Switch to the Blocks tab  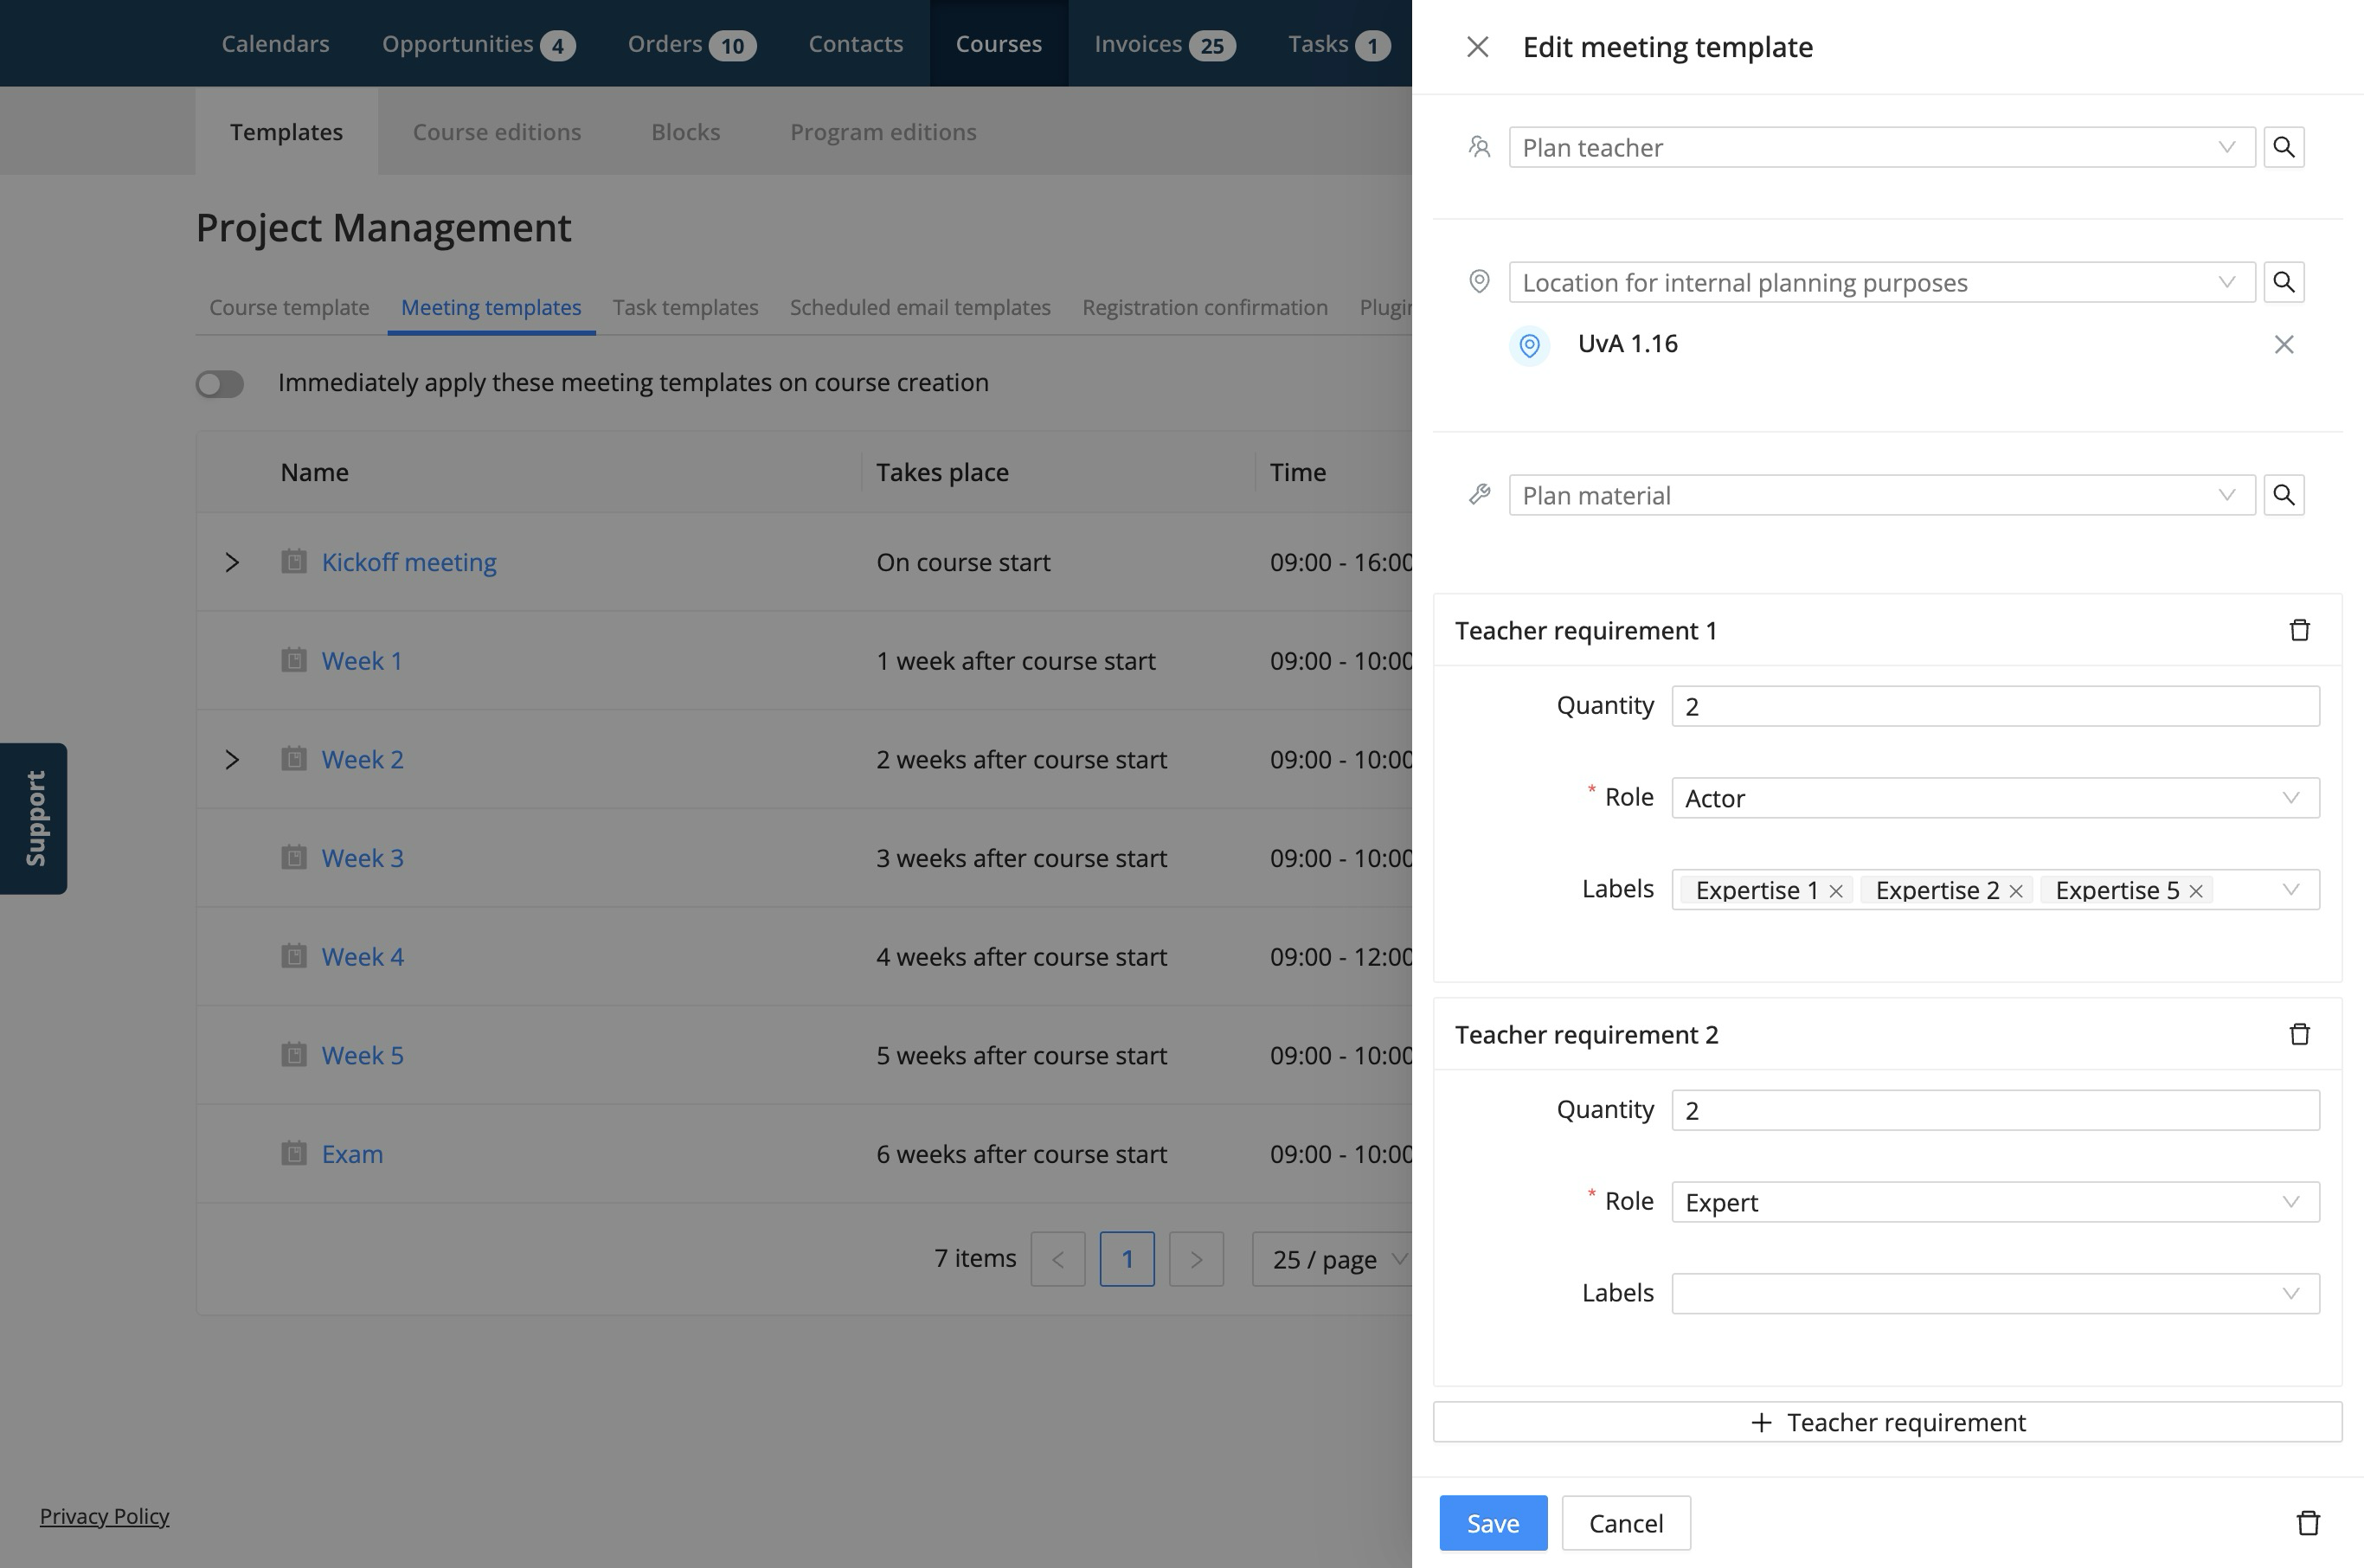click(x=686, y=132)
